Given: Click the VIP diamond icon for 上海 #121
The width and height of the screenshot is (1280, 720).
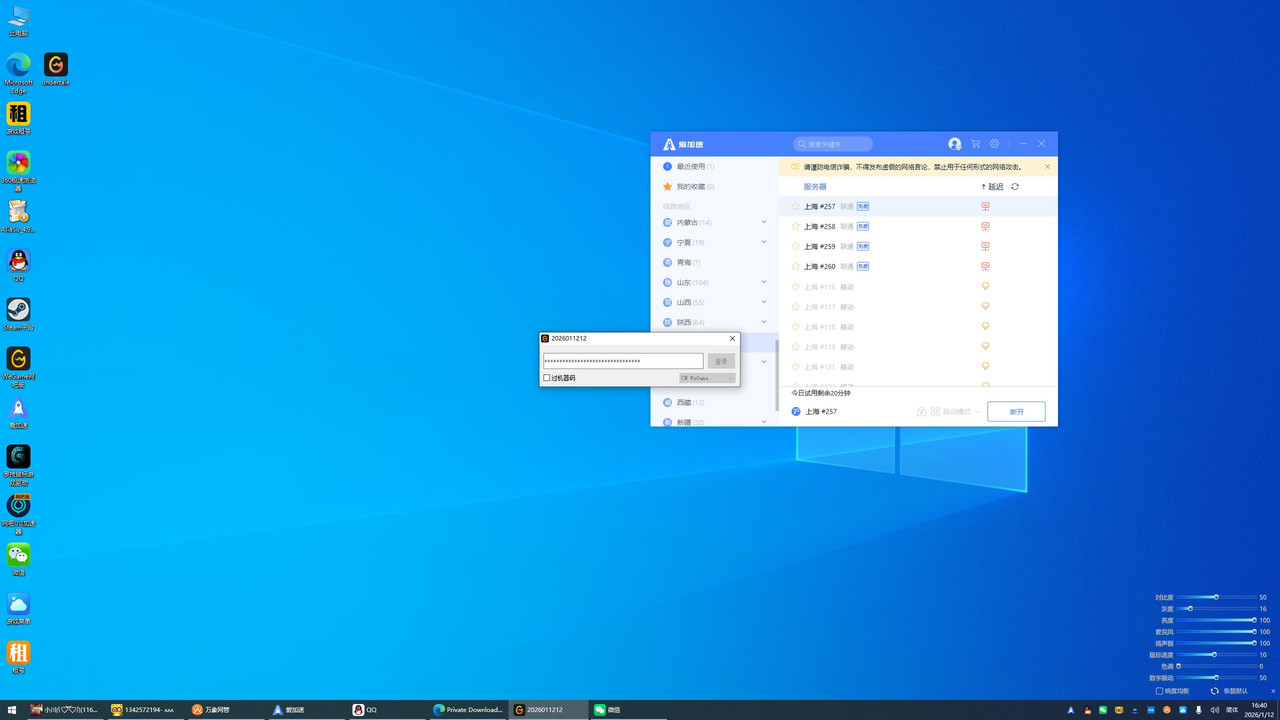Looking at the screenshot, I should pos(985,367).
